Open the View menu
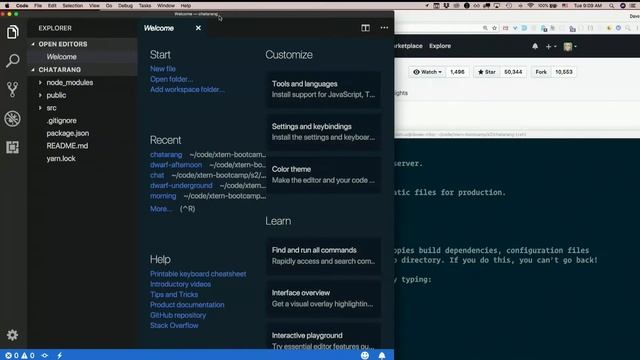The height and width of the screenshot is (360, 640). click(x=94, y=6)
